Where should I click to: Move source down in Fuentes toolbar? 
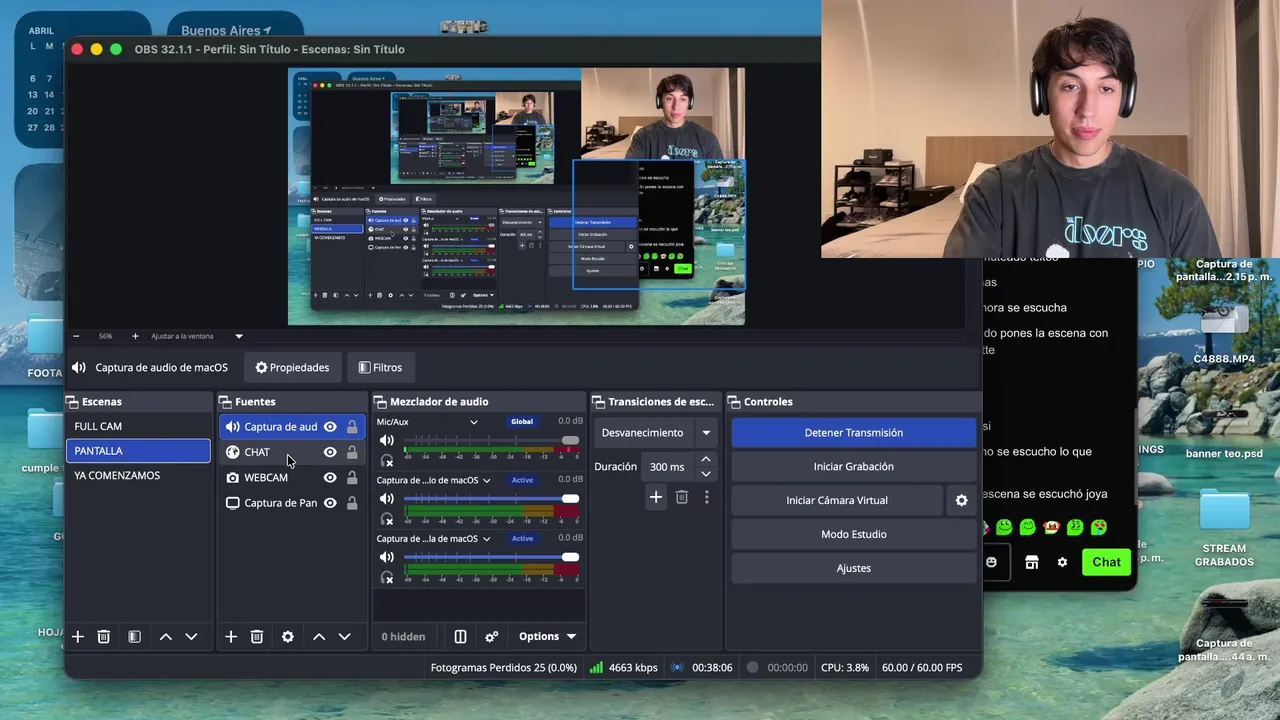(x=344, y=636)
